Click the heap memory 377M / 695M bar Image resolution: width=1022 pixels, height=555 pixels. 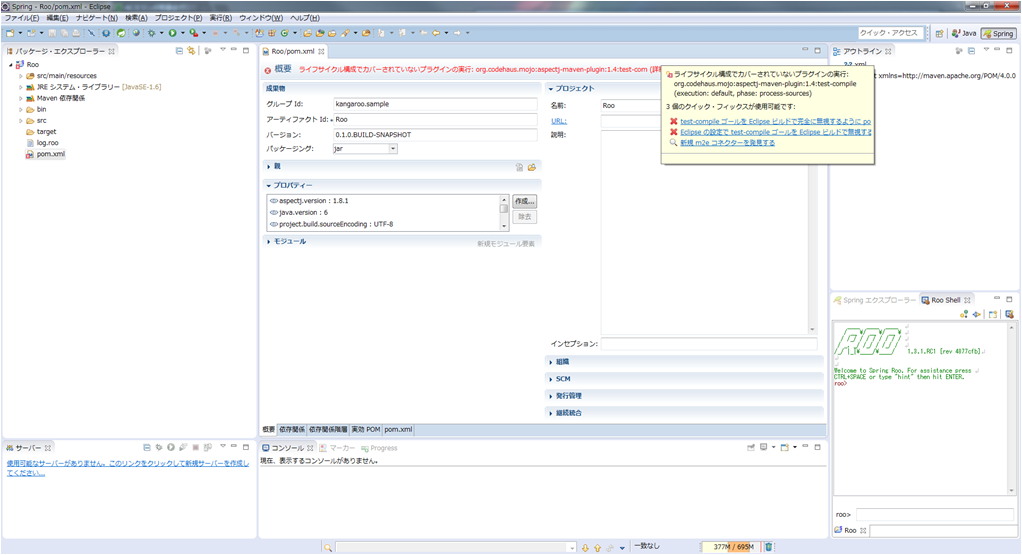(x=731, y=547)
